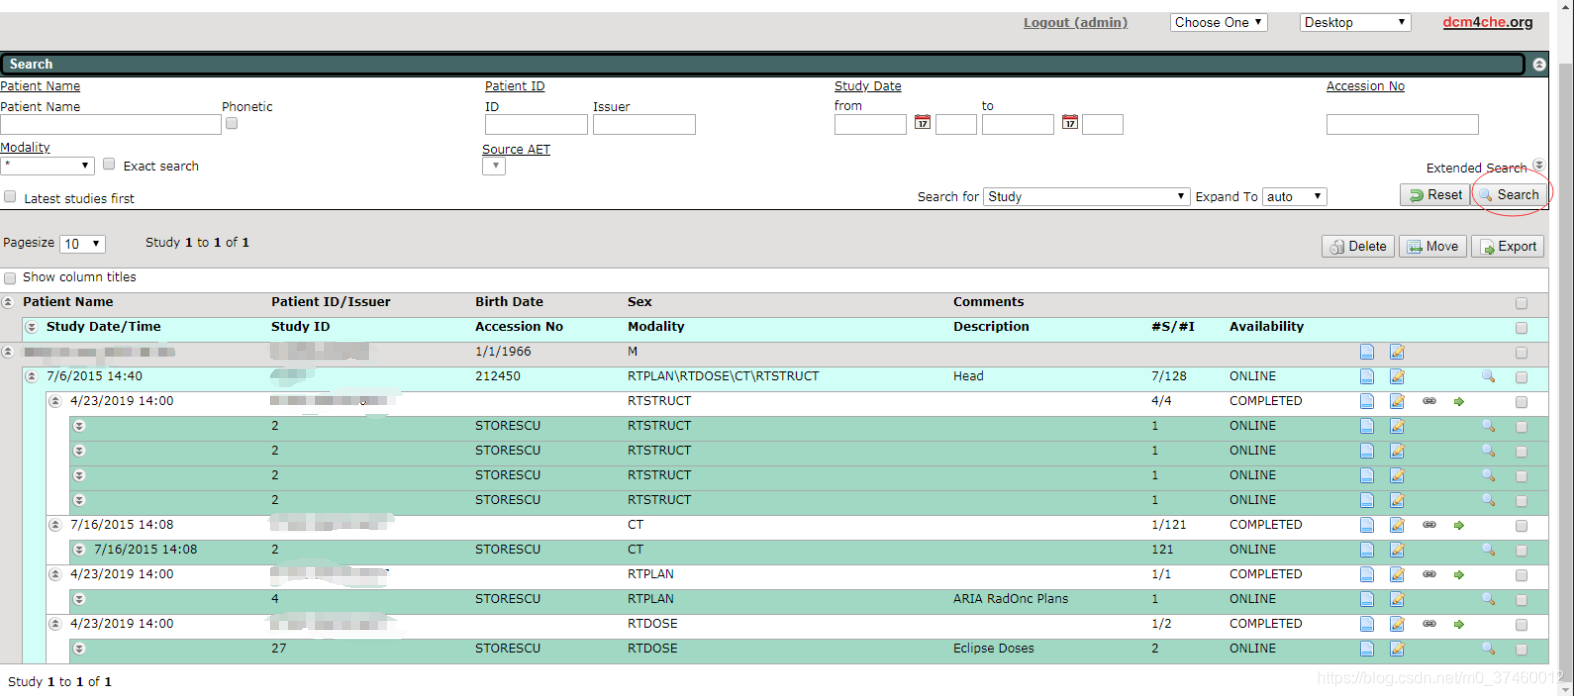Screen dimensions: 1574x696
Task: Open details for patient row born 1/1/1966
Action: [1367, 352]
